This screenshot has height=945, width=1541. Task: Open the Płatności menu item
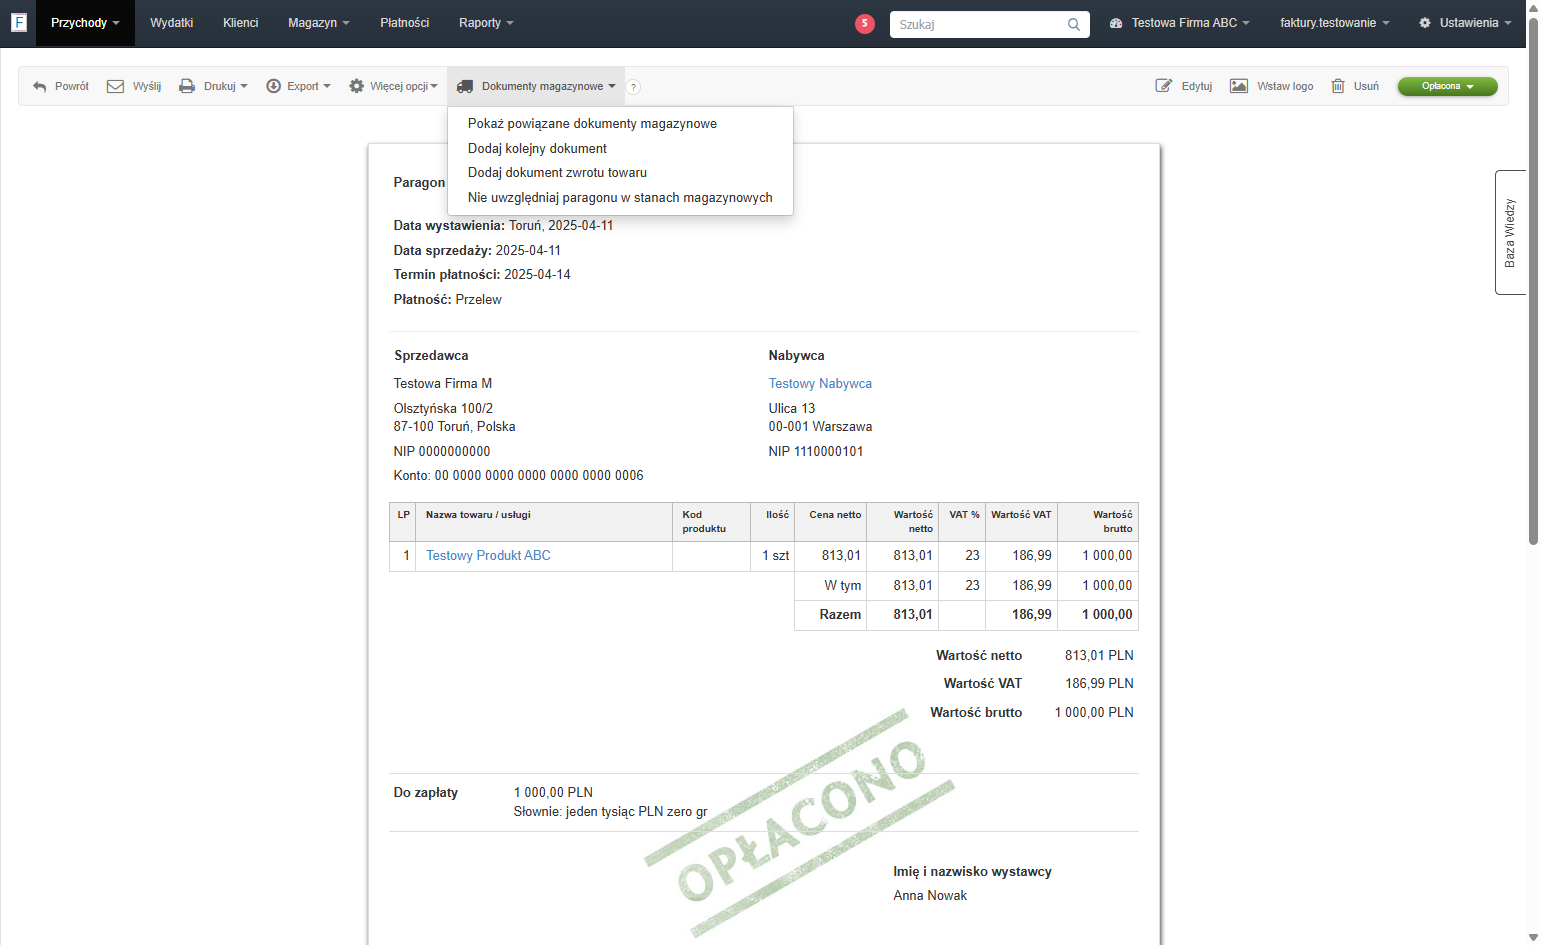pos(404,23)
